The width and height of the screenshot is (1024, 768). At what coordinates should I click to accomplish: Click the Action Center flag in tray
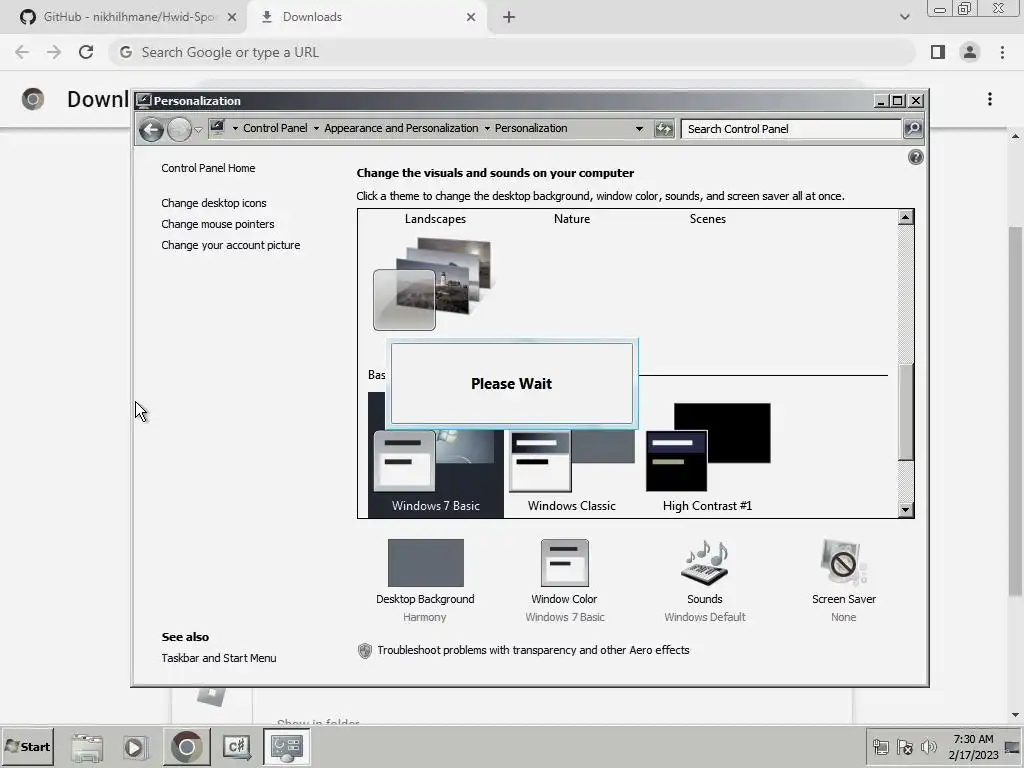tap(905, 746)
